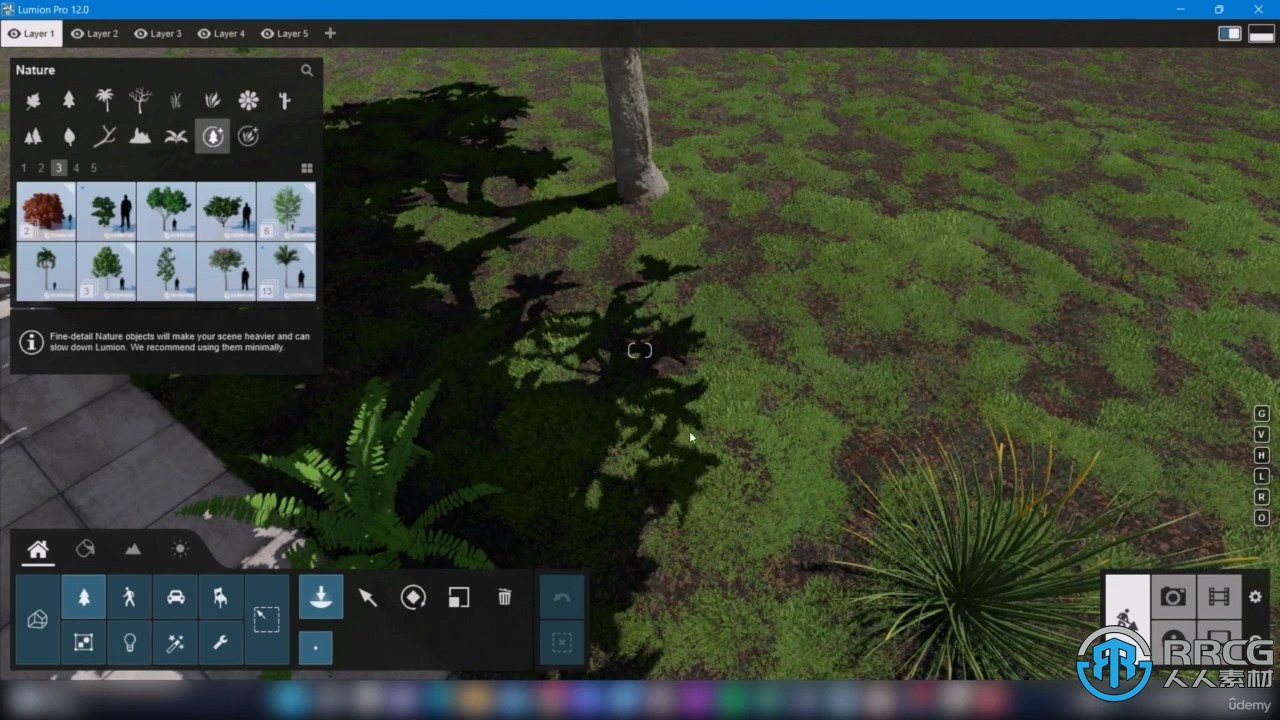Toggle the widescreen layout icon
This screenshot has width=1280, height=720.
(x=1261, y=34)
